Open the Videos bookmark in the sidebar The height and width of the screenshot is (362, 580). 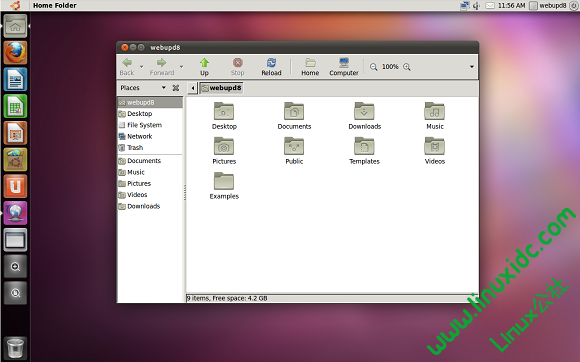coord(150,195)
